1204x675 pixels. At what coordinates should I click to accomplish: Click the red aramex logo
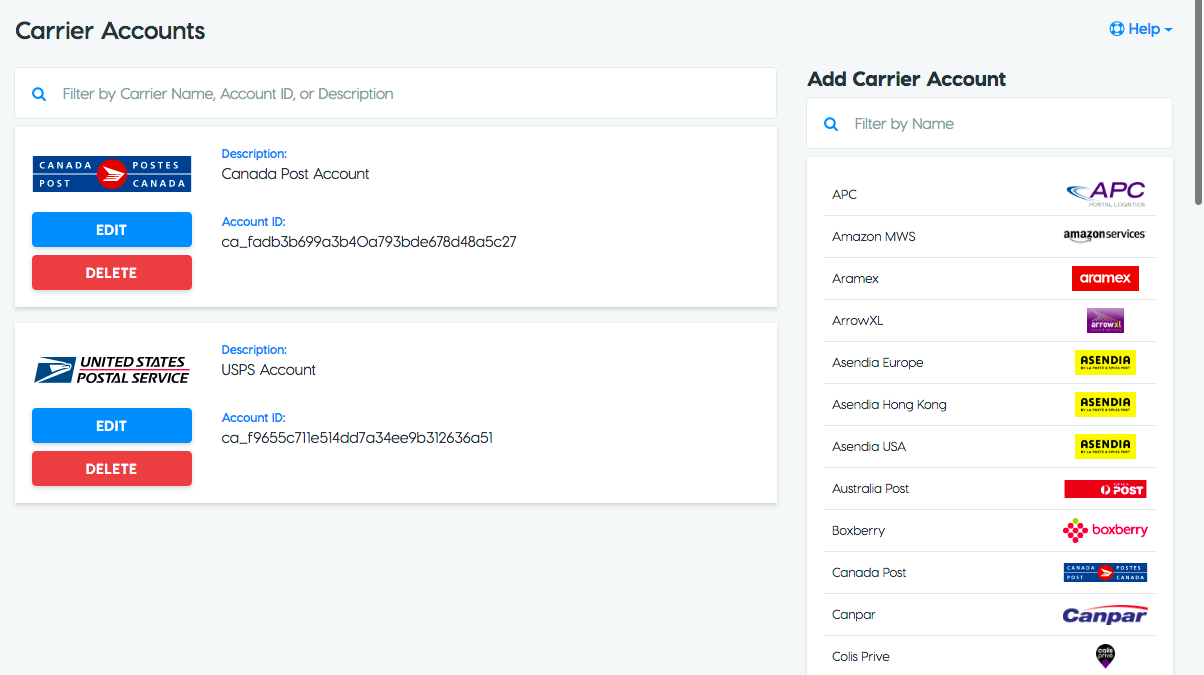click(x=1105, y=278)
